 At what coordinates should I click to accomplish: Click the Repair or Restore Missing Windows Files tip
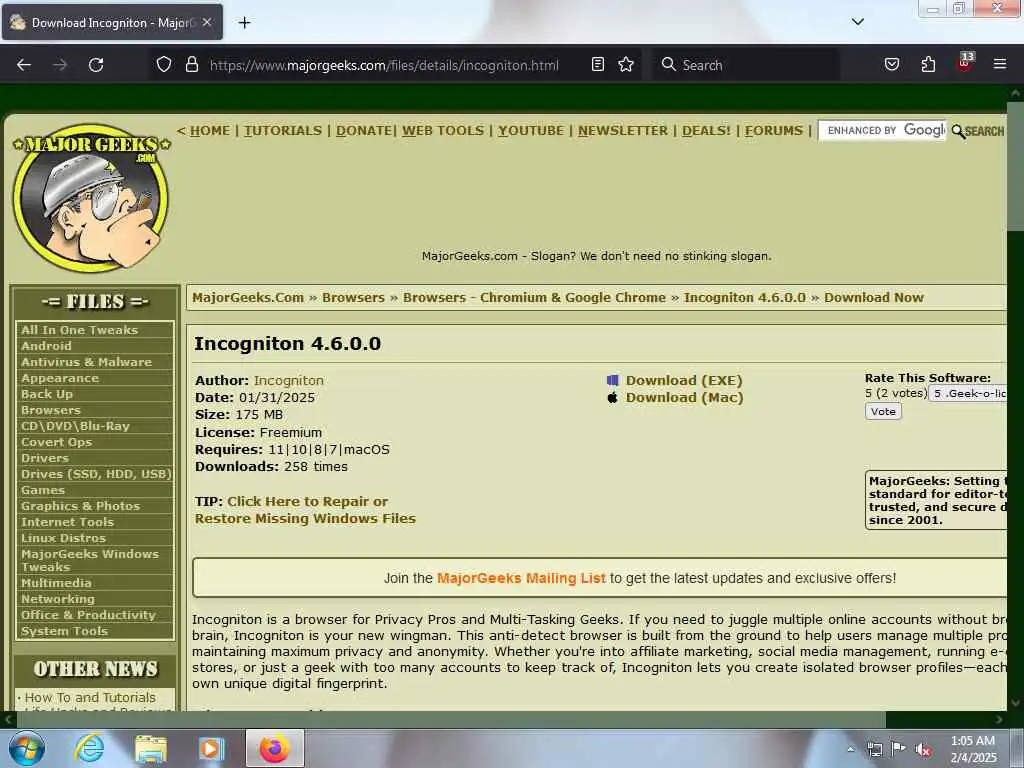click(305, 510)
